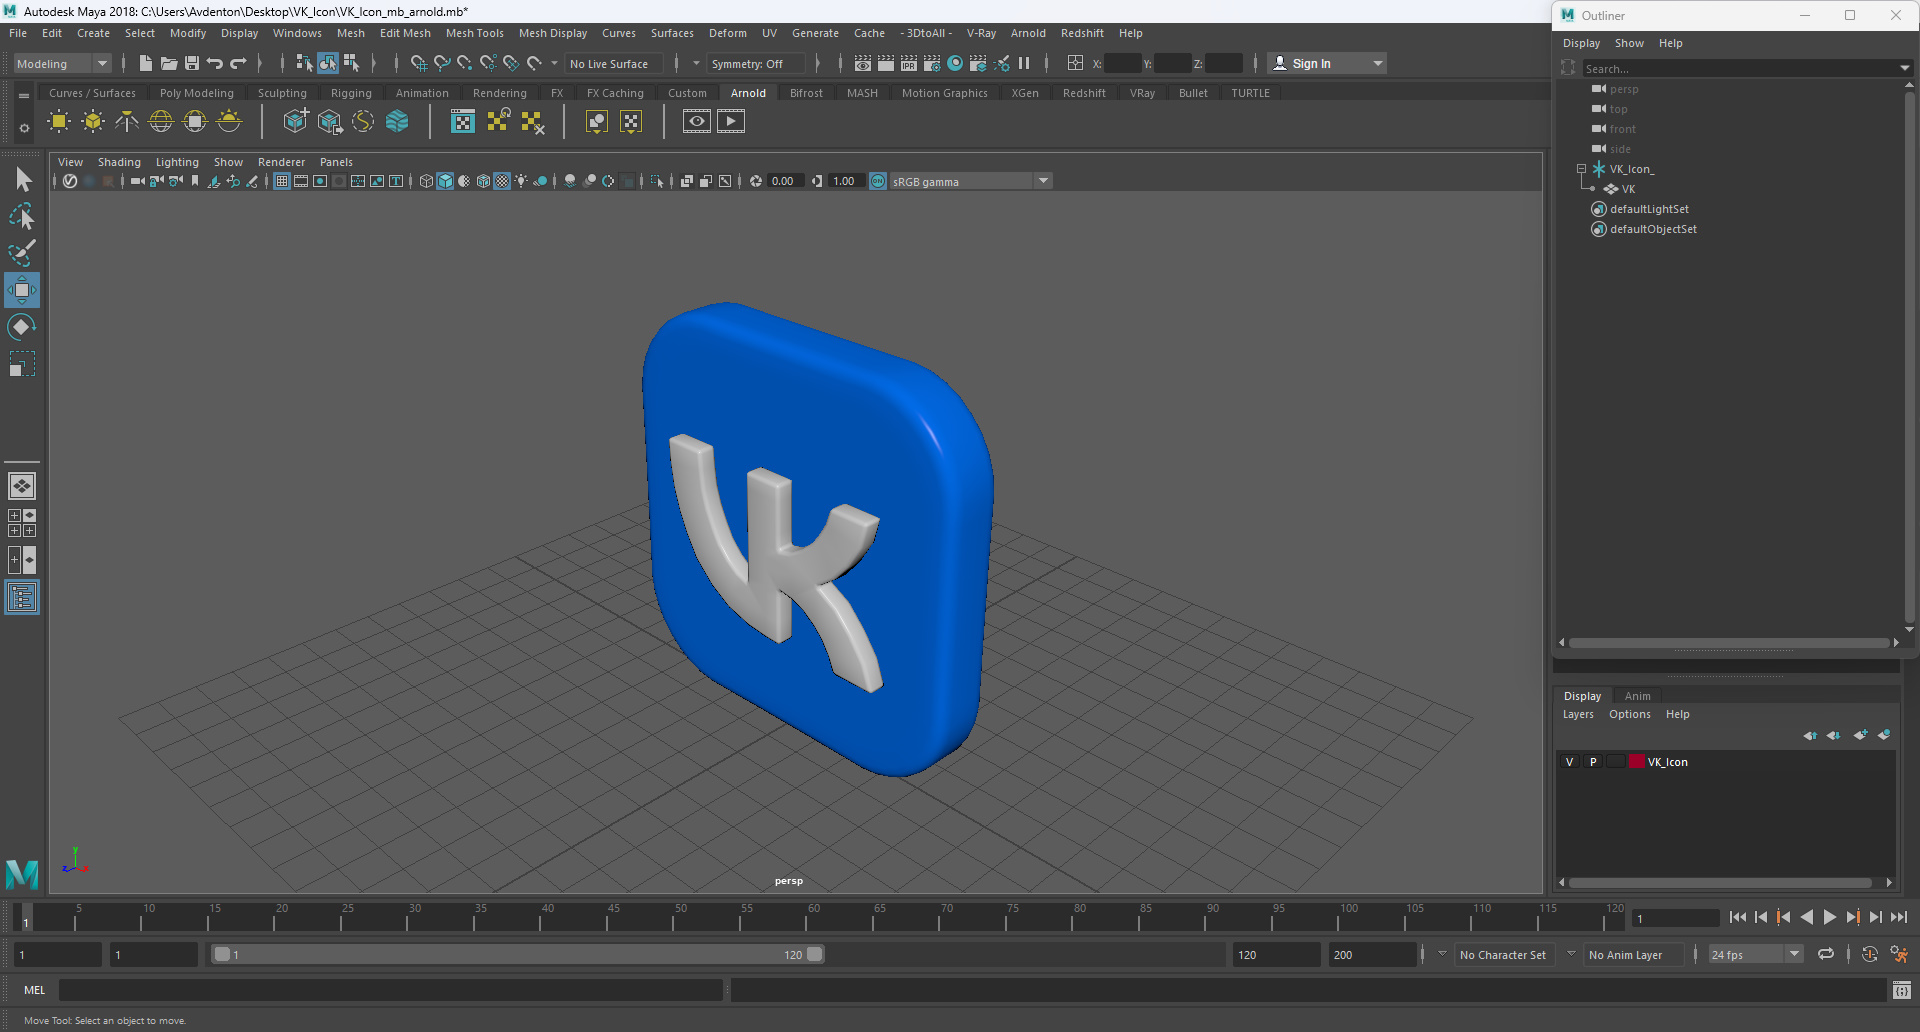This screenshot has height=1032, width=1920.
Task: Redo the last action
Action: tap(238, 63)
